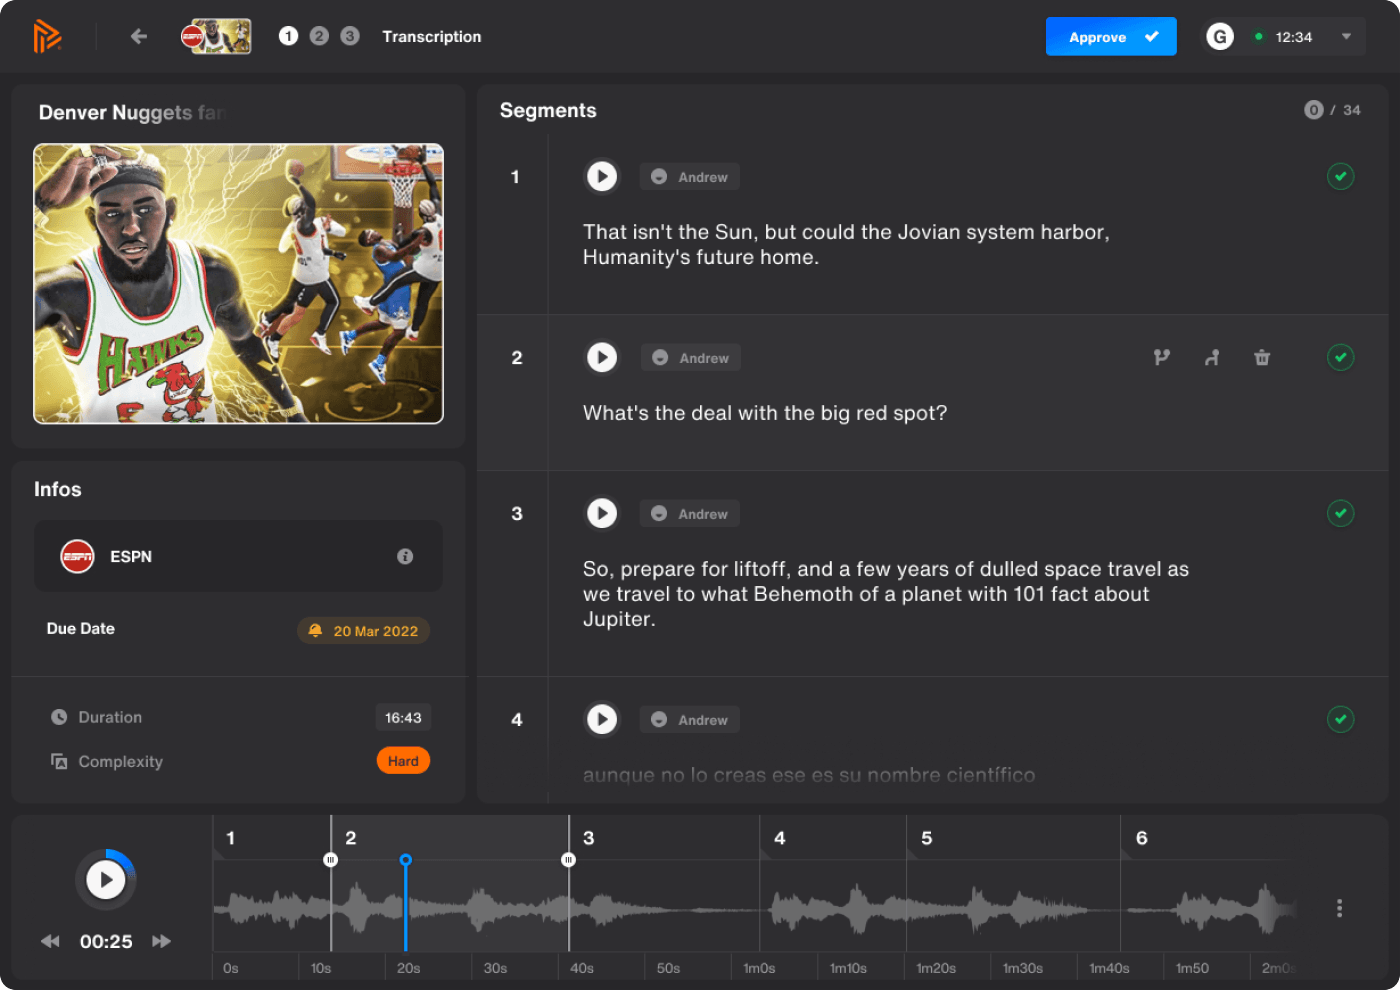Click the Approve button
This screenshot has height=990, width=1400.
tap(1111, 37)
